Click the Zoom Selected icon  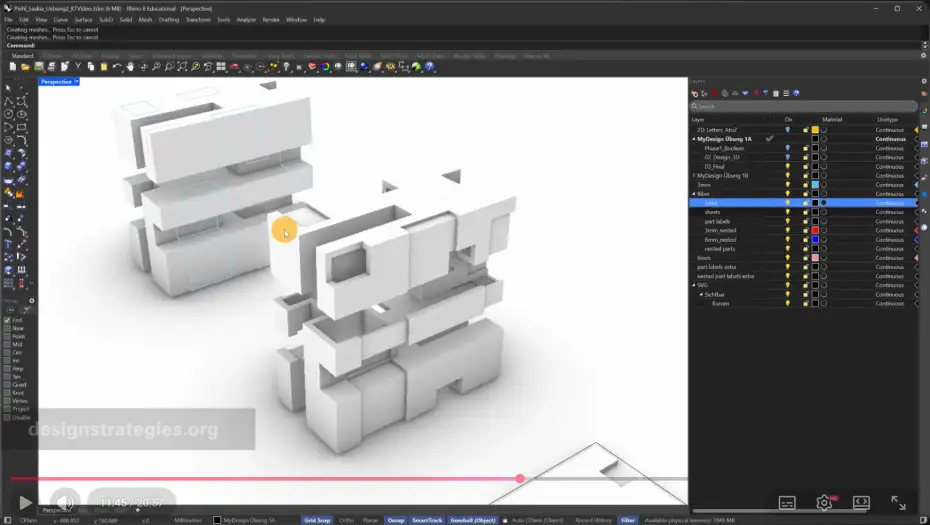click(x=195, y=67)
